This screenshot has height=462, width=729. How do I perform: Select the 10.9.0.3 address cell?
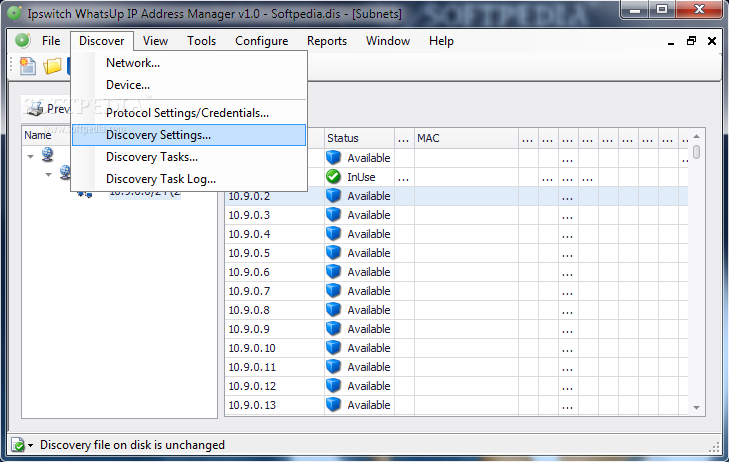click(x=274, y=215)
